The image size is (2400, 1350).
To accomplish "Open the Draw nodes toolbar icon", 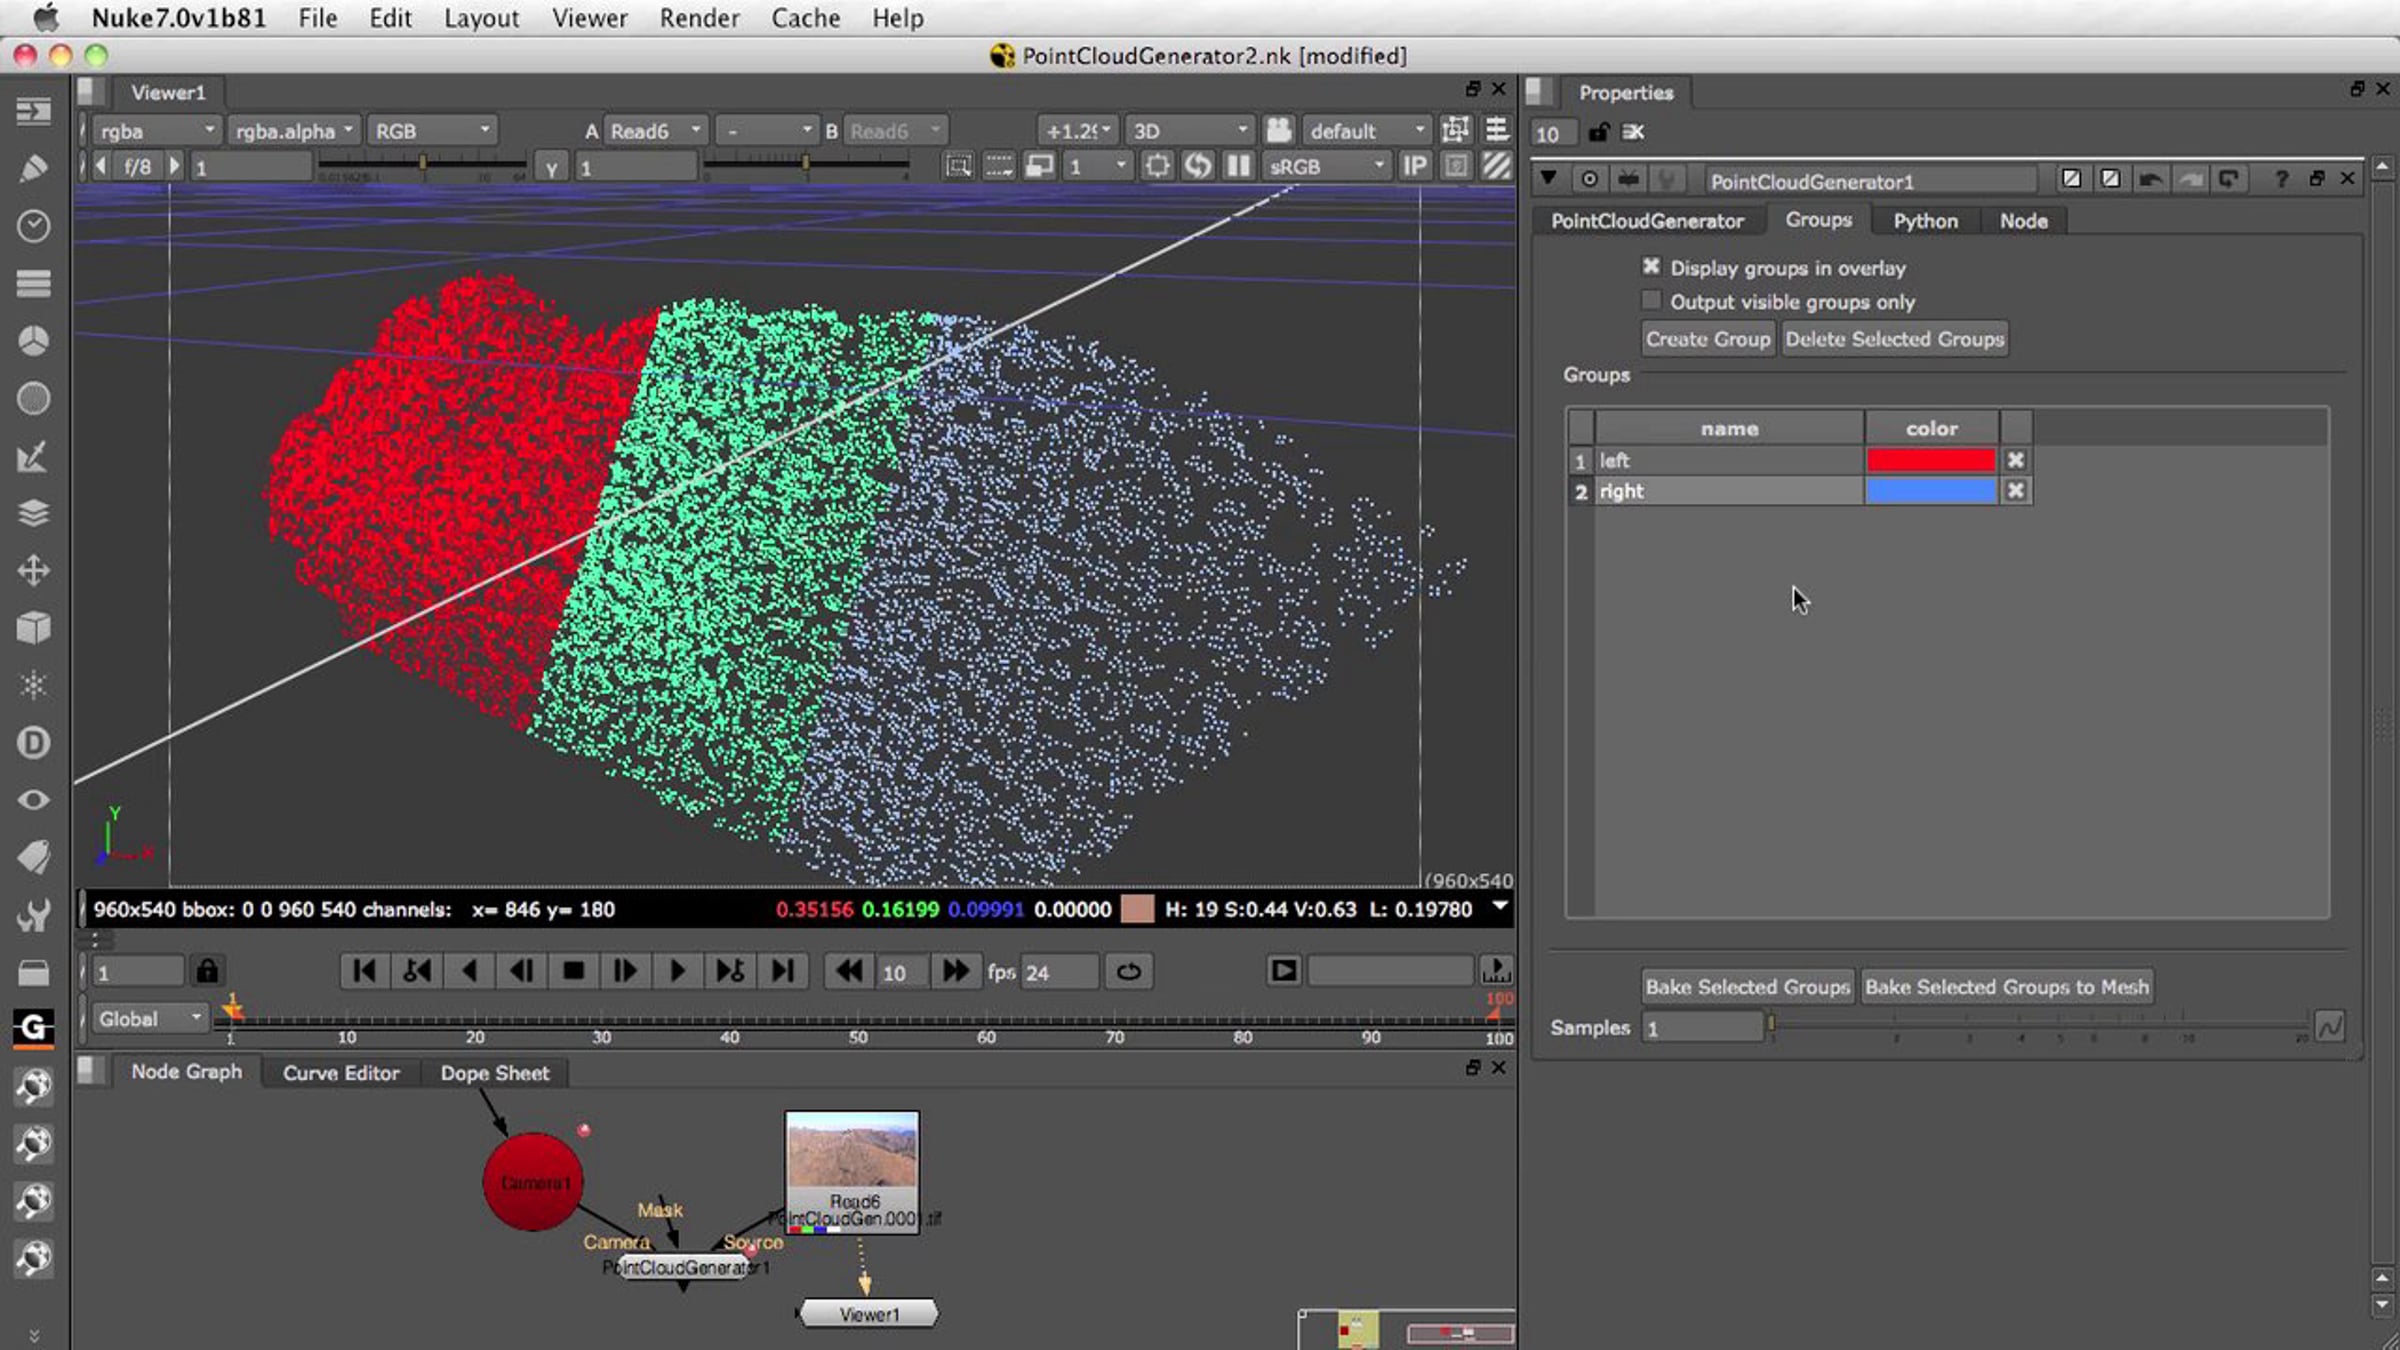I will click(33, 168).
